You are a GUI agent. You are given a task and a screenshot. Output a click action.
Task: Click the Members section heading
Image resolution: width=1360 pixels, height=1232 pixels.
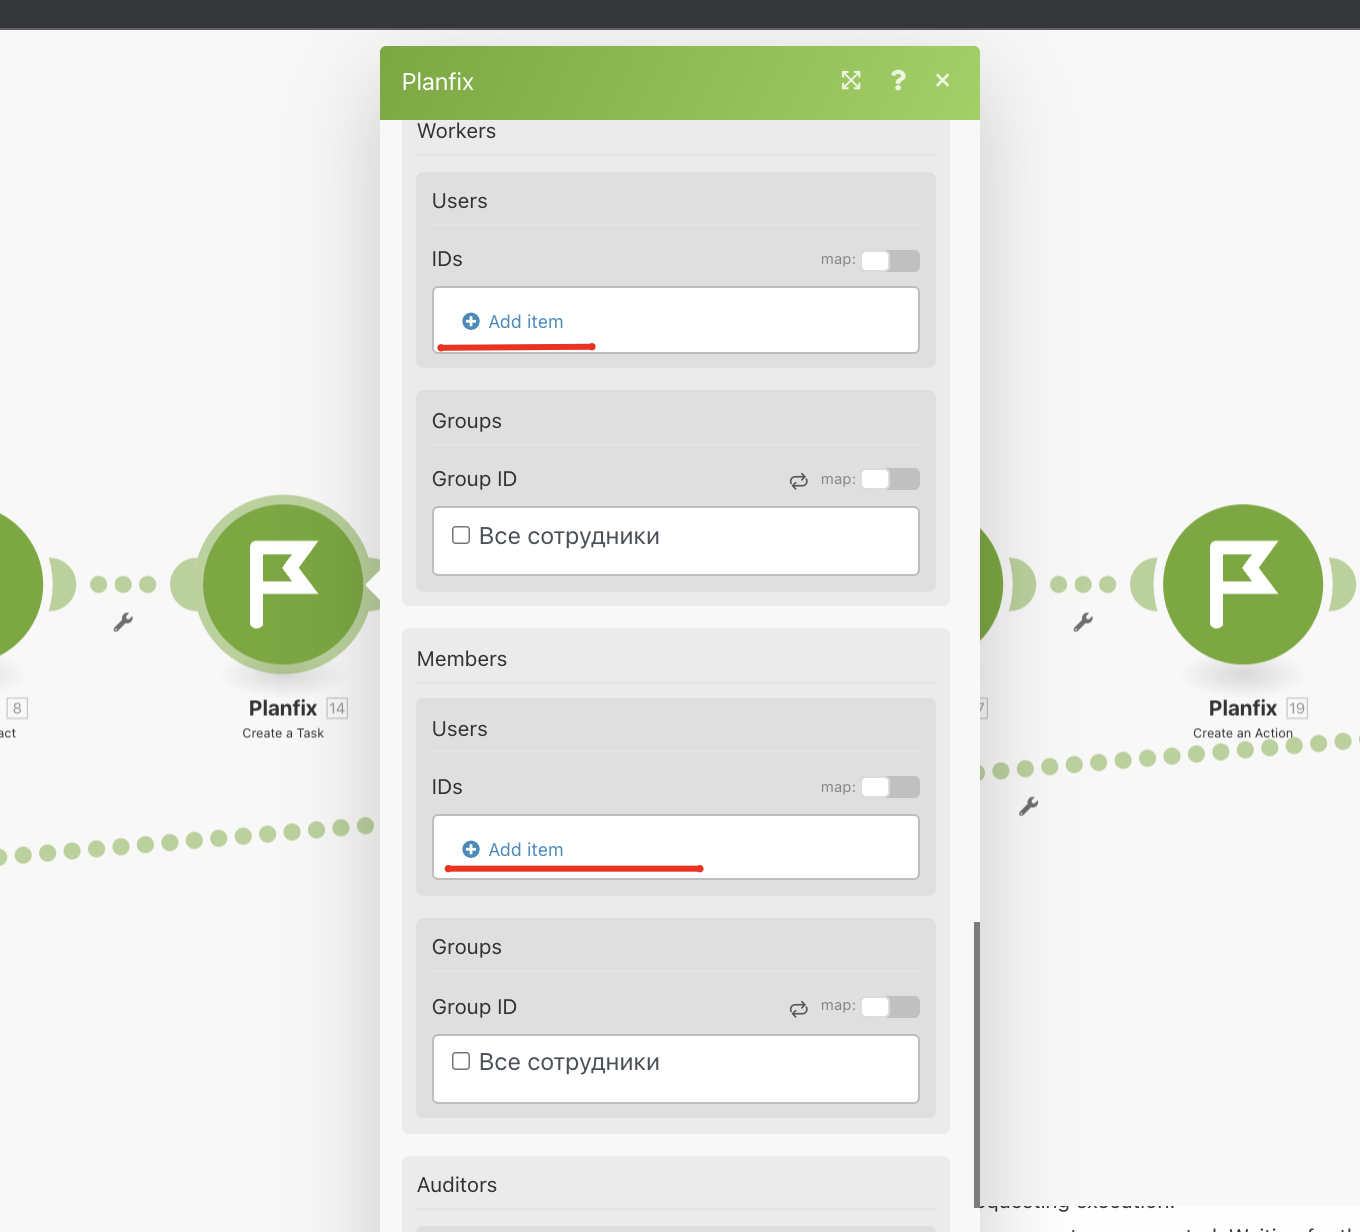click(x=462, y=659)
